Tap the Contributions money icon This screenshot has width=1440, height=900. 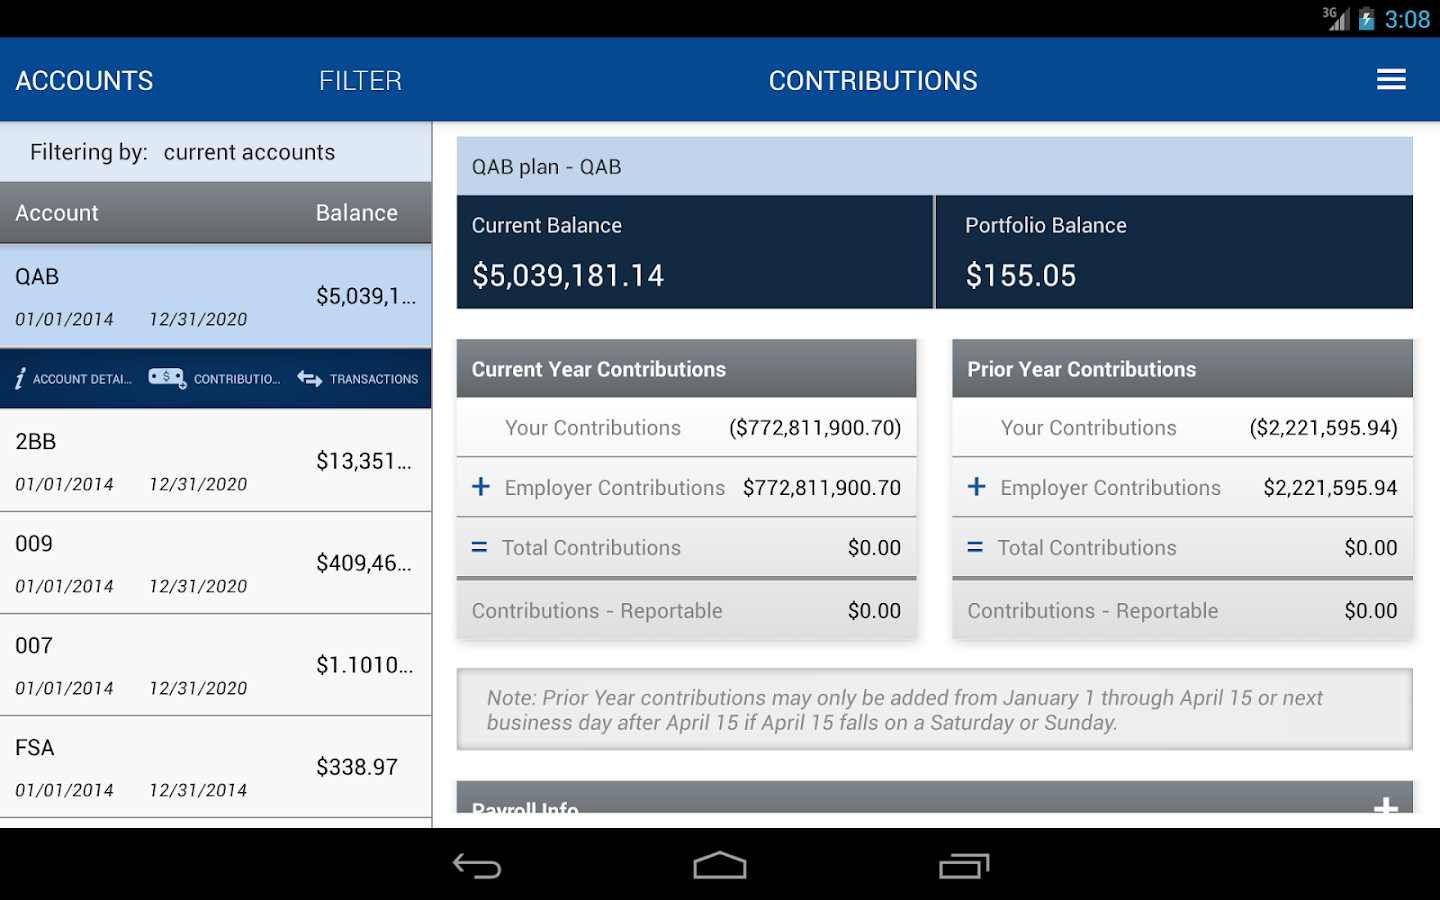[167, 378]
